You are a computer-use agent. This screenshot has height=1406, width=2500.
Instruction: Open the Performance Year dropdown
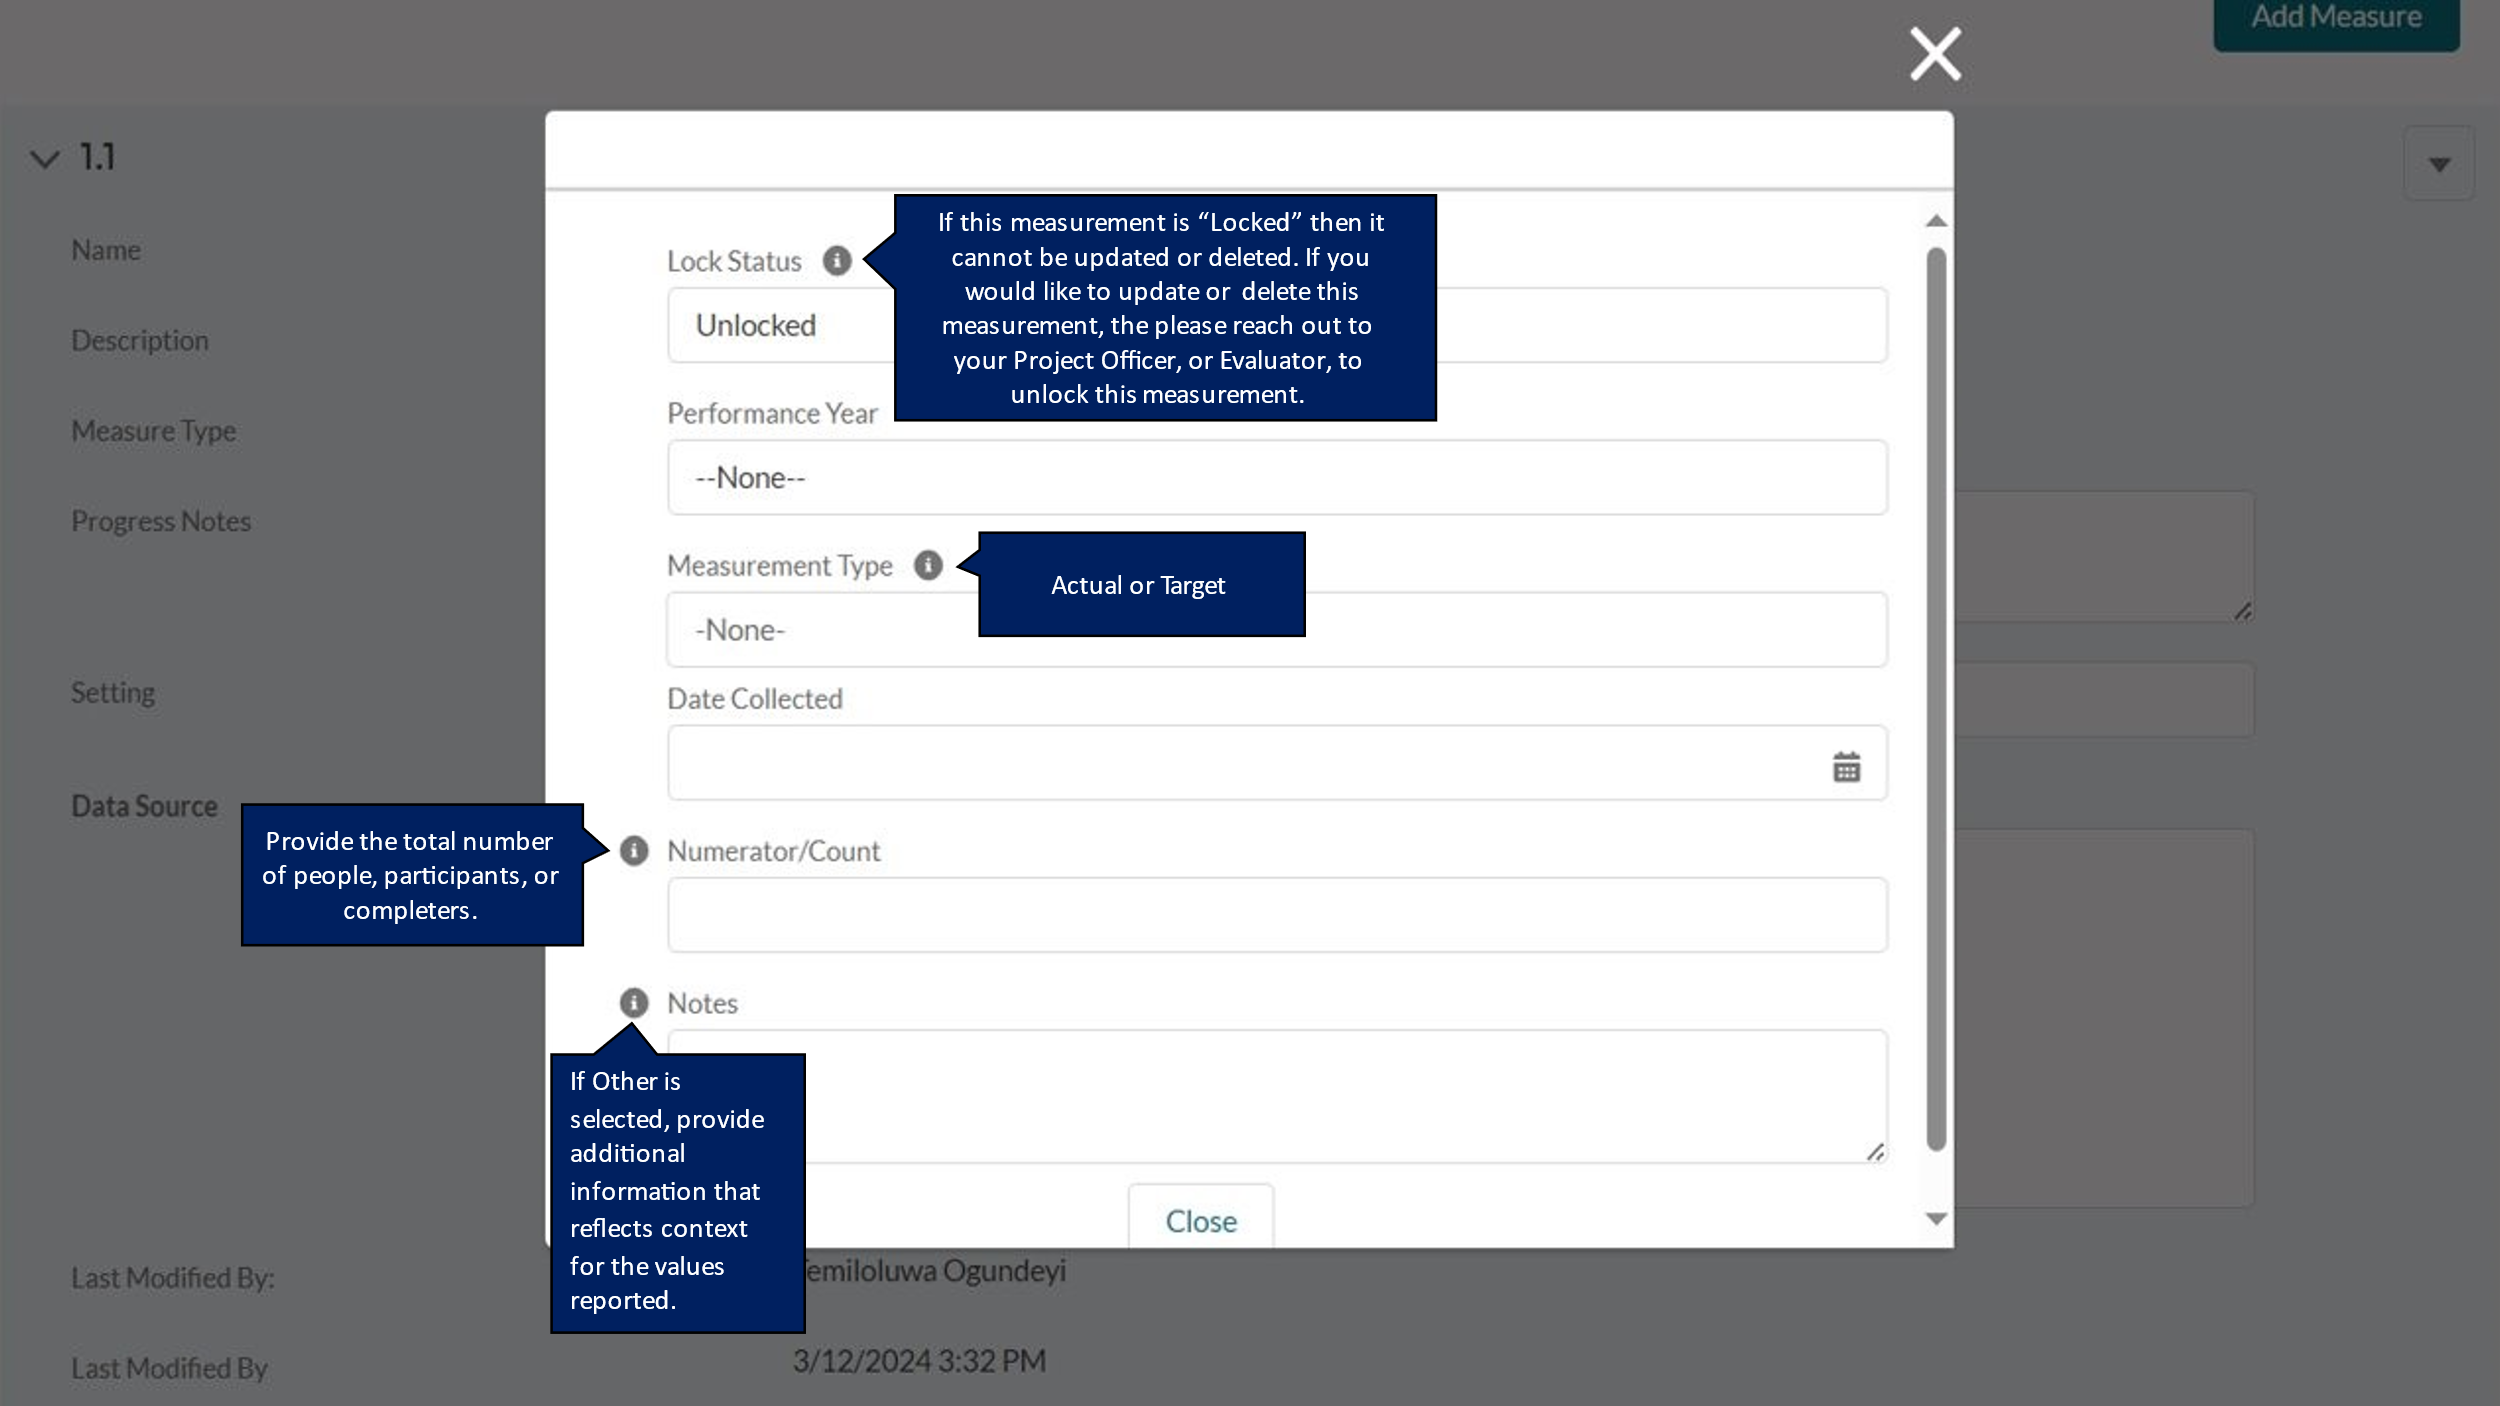1276,478
